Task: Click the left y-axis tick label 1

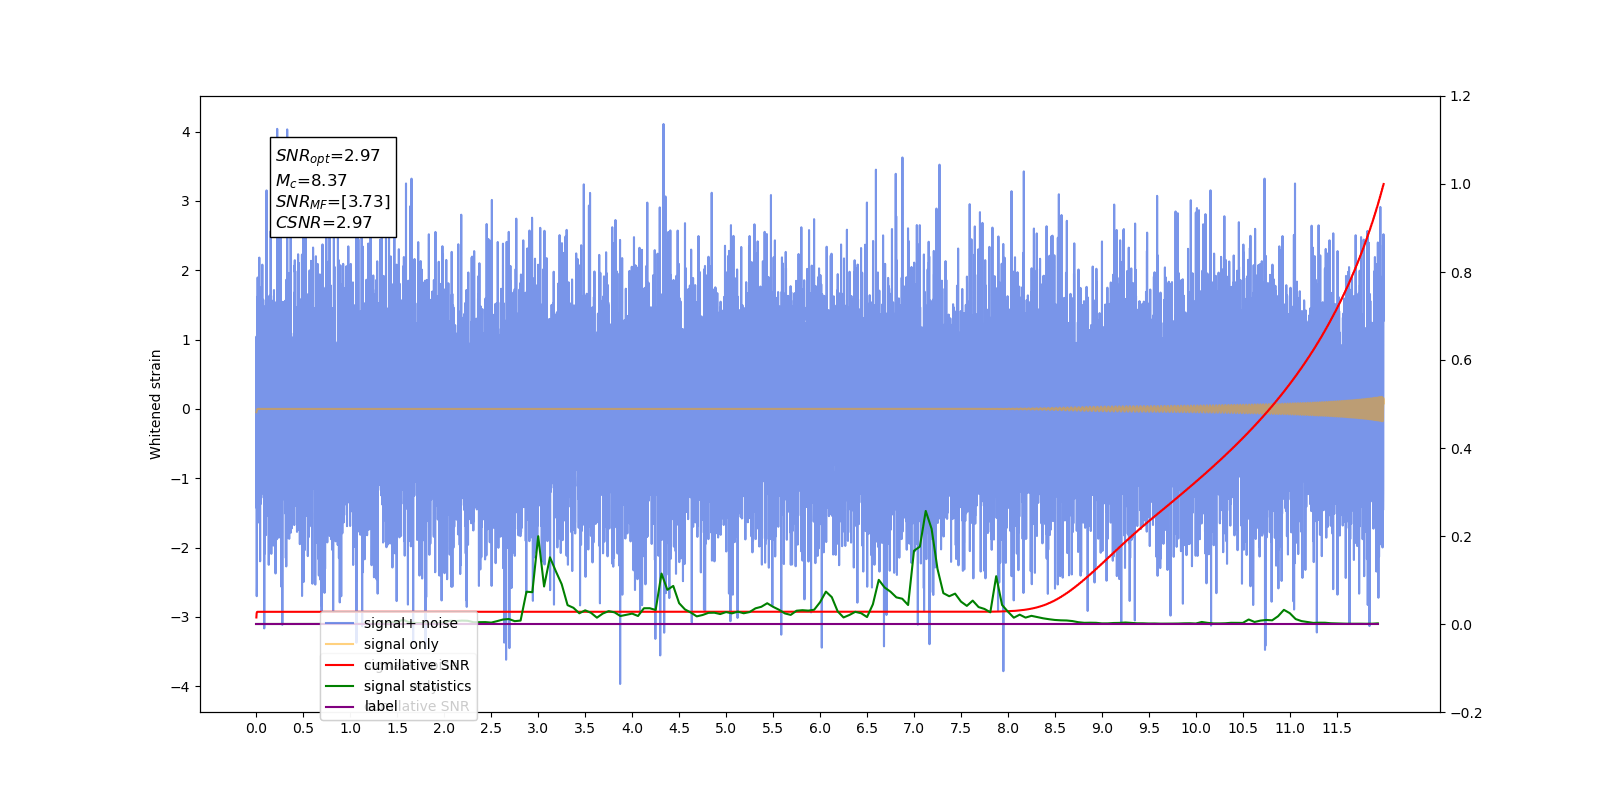Action: 186,341
